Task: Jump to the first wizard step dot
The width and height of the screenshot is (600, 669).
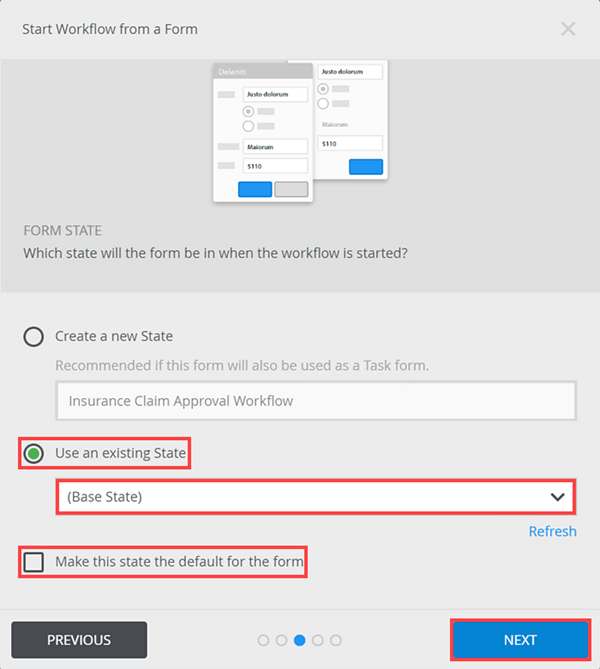Action: click(x=263, y=640)
